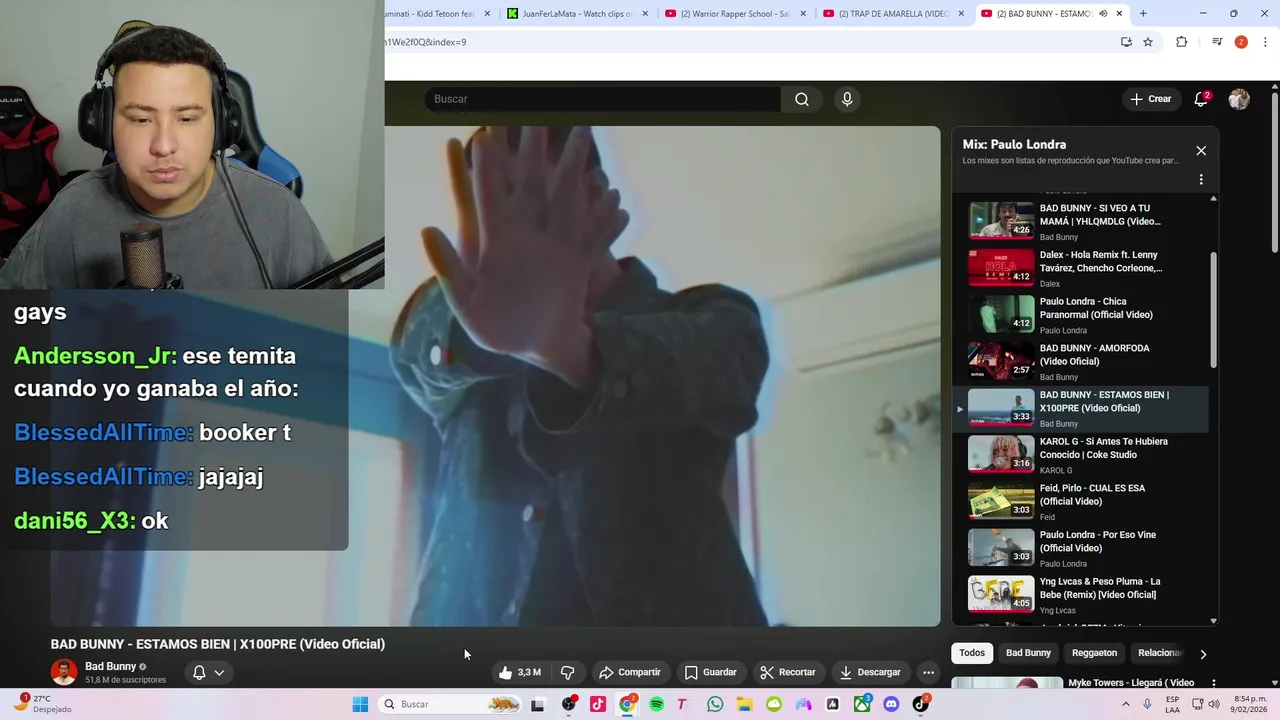Open Spotify from the taskbar
1280x720 pixels.
pos(656,704)
